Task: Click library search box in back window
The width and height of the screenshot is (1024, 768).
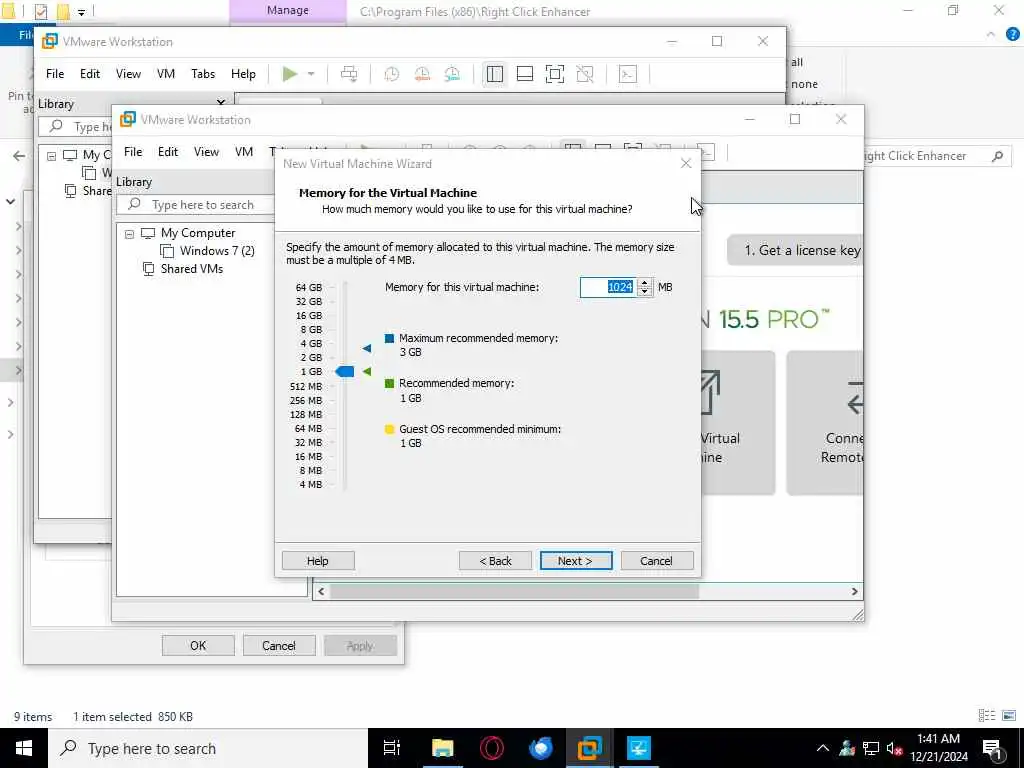Action: click(x=76, y=127)
